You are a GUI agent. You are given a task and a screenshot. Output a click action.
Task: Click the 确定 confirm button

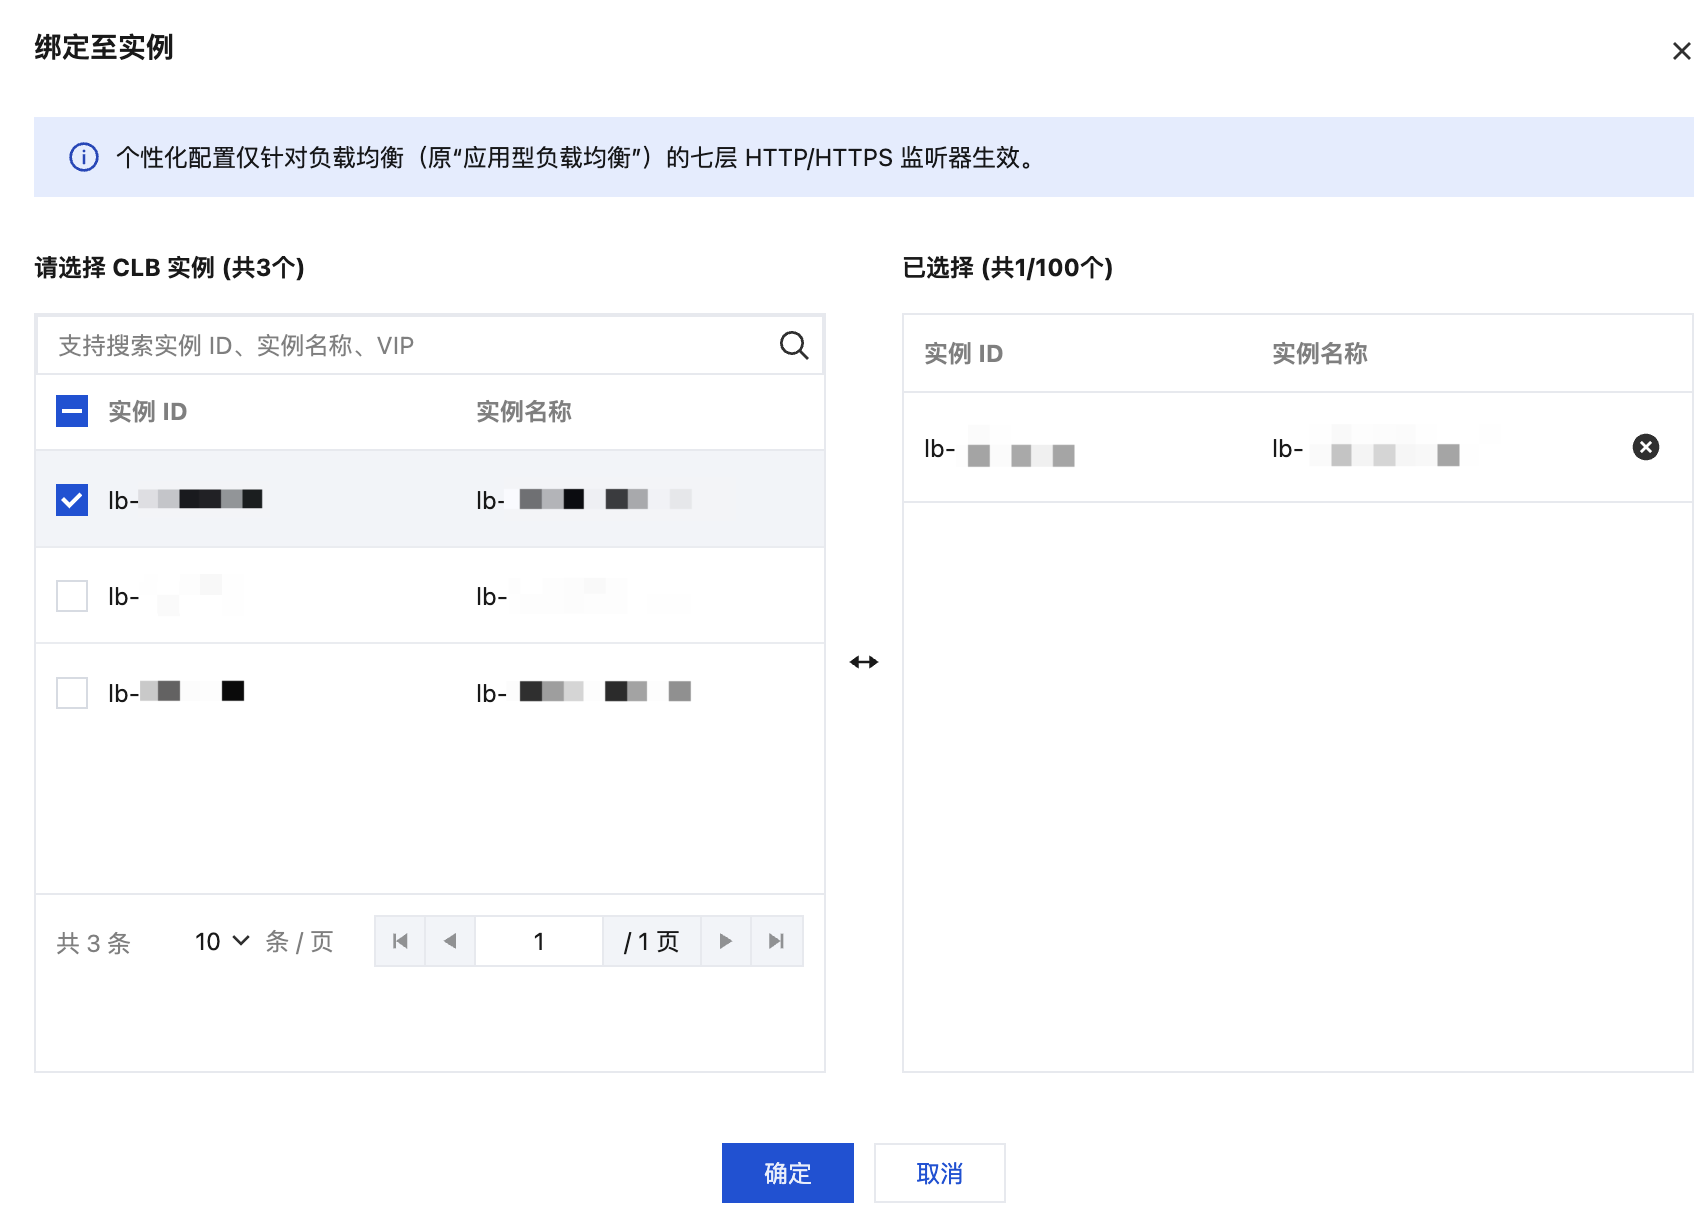pyautogui.click(x=787, y=1173)
